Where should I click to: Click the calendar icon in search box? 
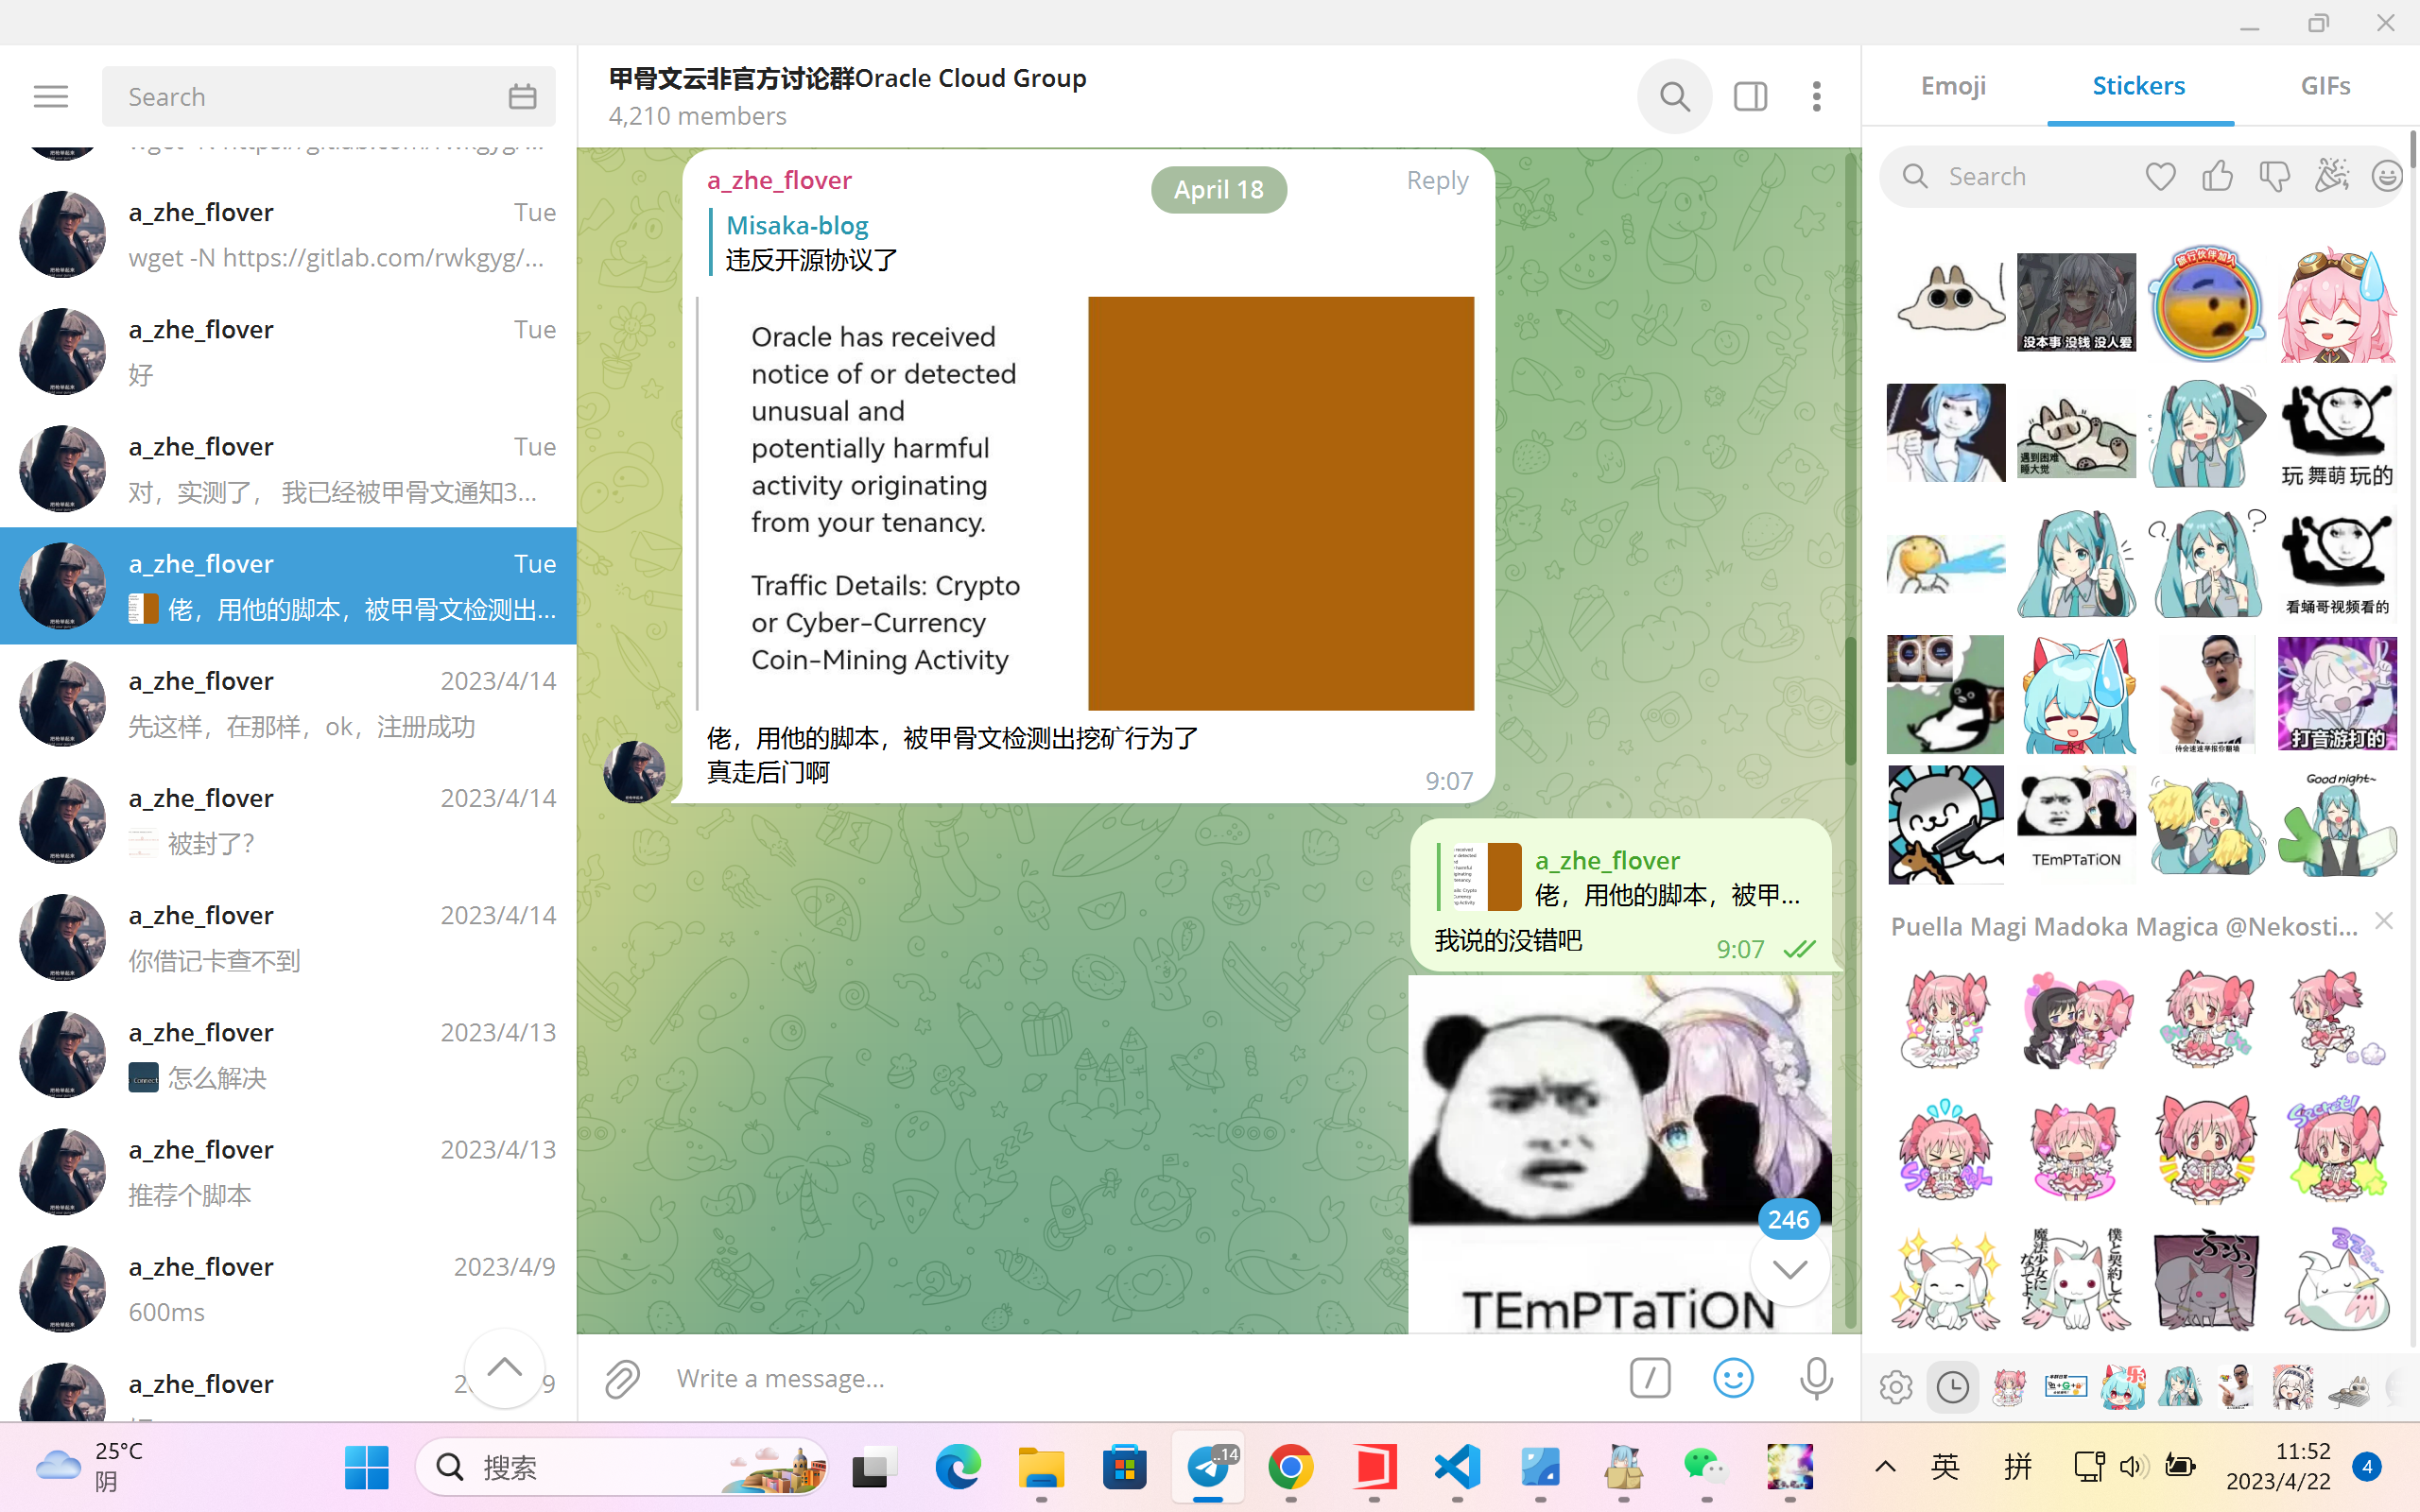[522, 96]
